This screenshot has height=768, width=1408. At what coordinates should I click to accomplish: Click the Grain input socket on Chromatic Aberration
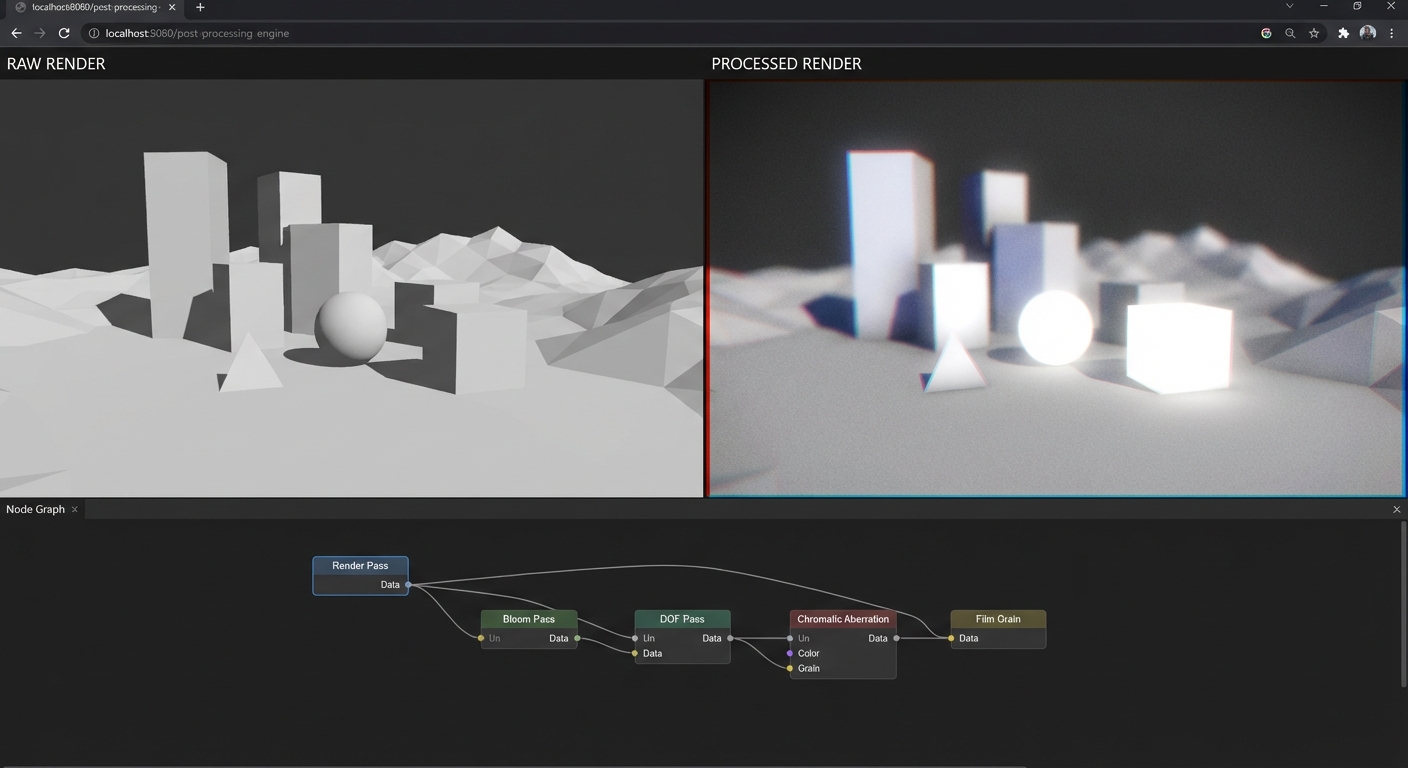(790, 669)
